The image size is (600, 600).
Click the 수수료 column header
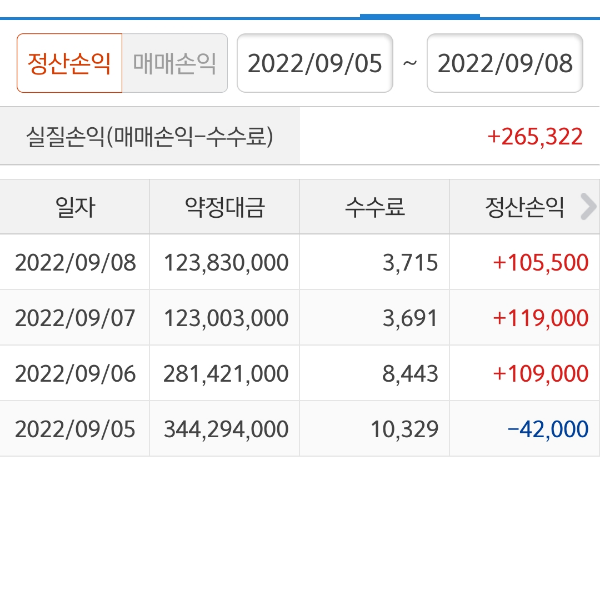click(375, 208)
